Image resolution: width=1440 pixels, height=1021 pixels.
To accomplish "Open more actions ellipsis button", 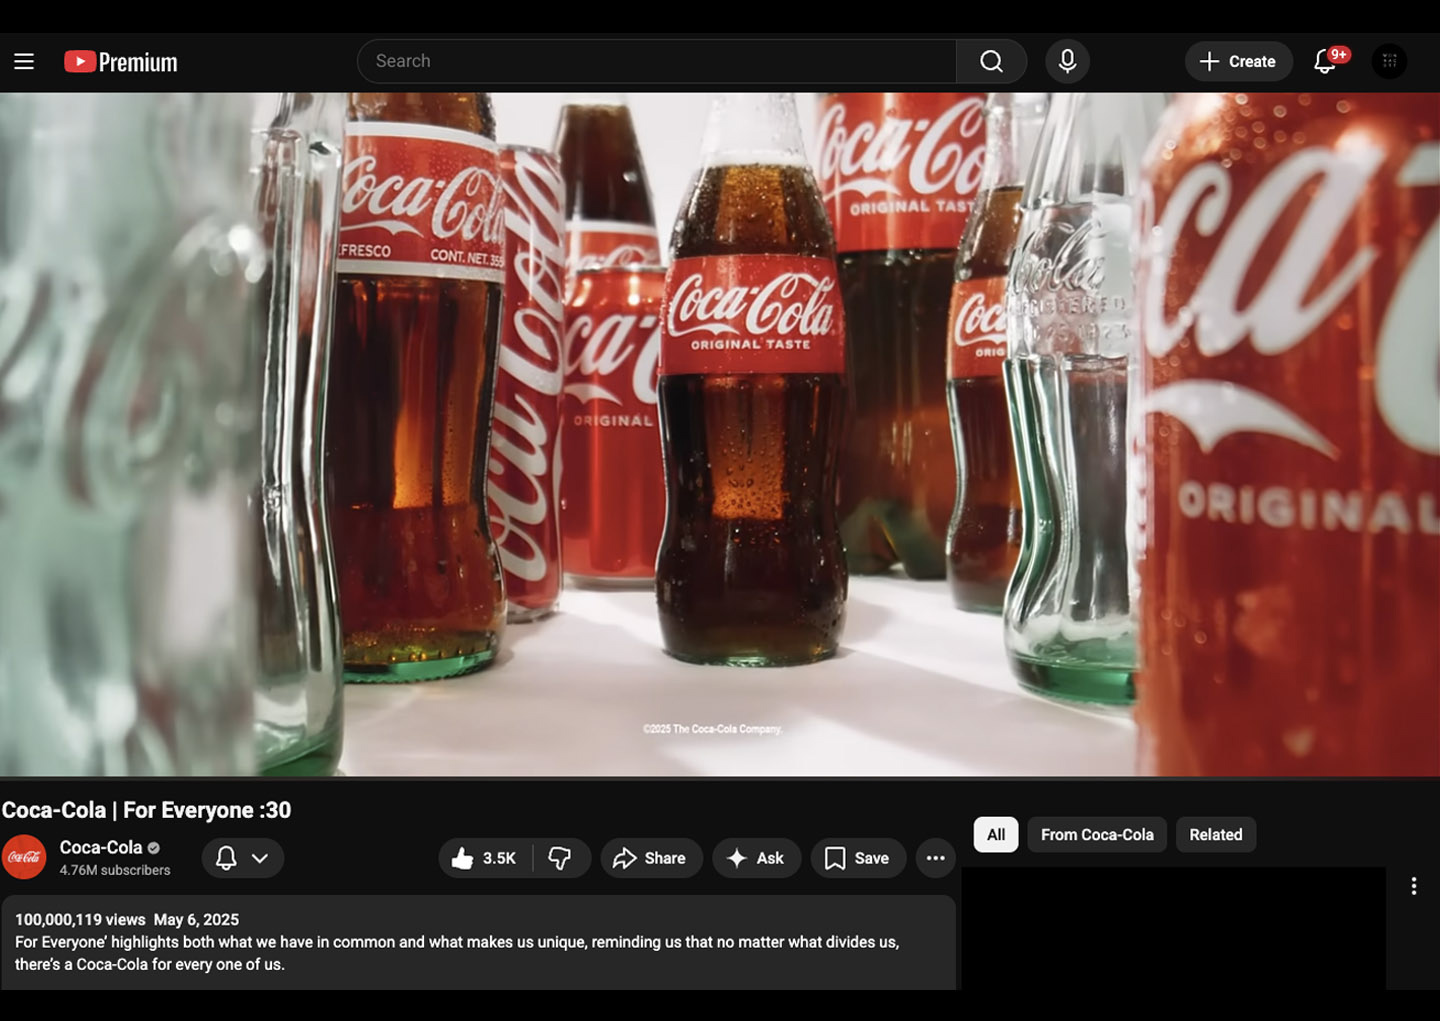I will pyautogui.click(x=935, y=858).
